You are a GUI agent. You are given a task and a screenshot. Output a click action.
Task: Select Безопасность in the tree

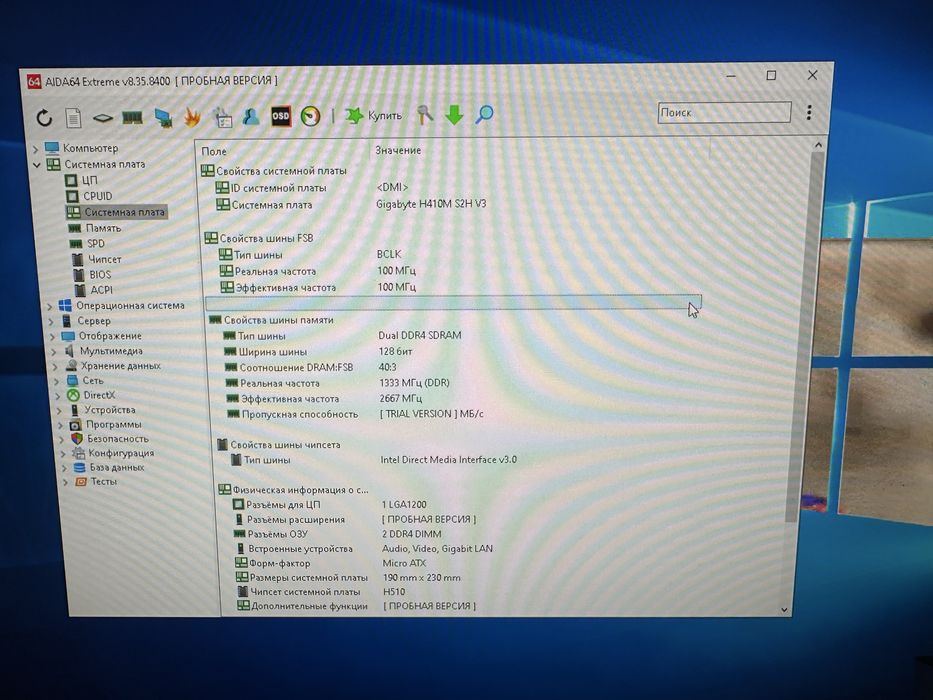coord(117,439)
